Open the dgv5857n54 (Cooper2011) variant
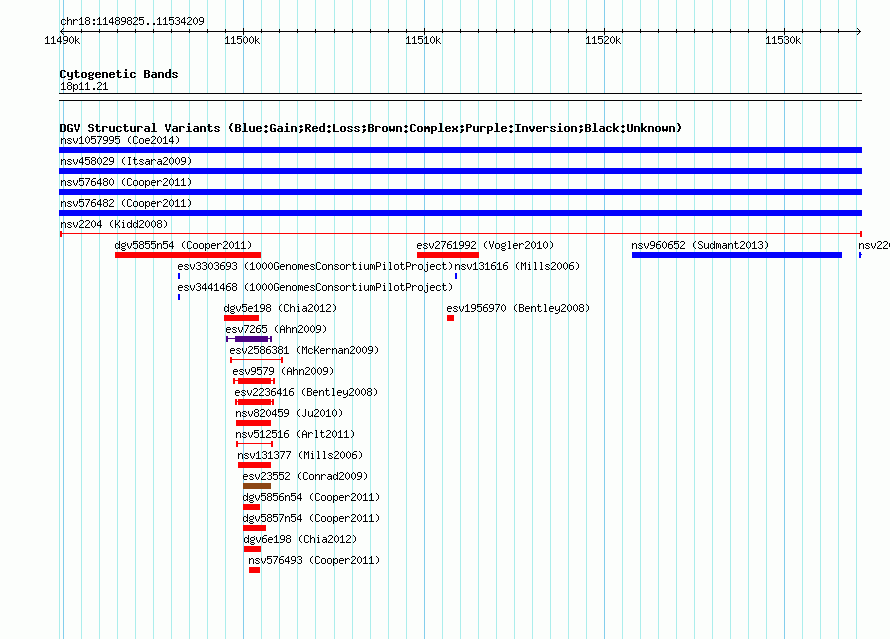Viewport: 890px width, 639px height. pyautogui.click(x=254, y=528)
